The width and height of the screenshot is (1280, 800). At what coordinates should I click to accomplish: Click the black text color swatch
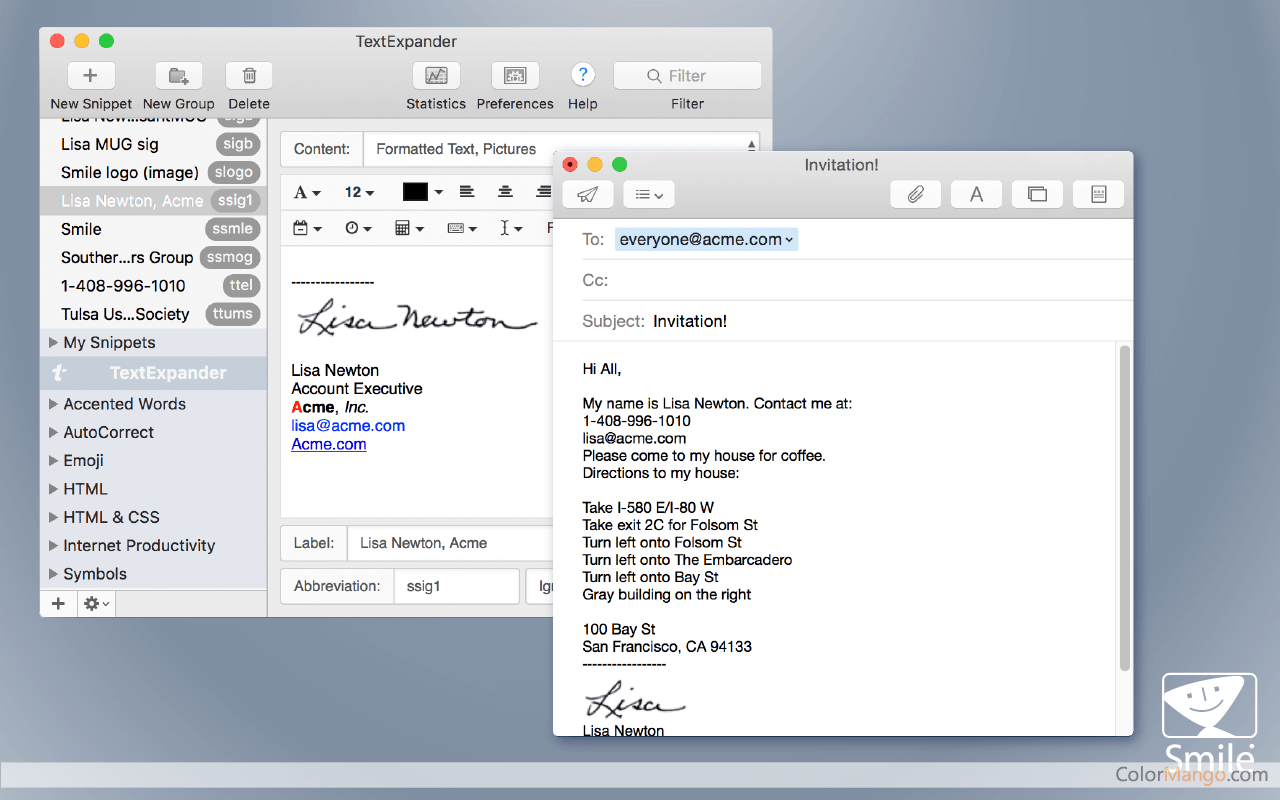pos(415,192)
